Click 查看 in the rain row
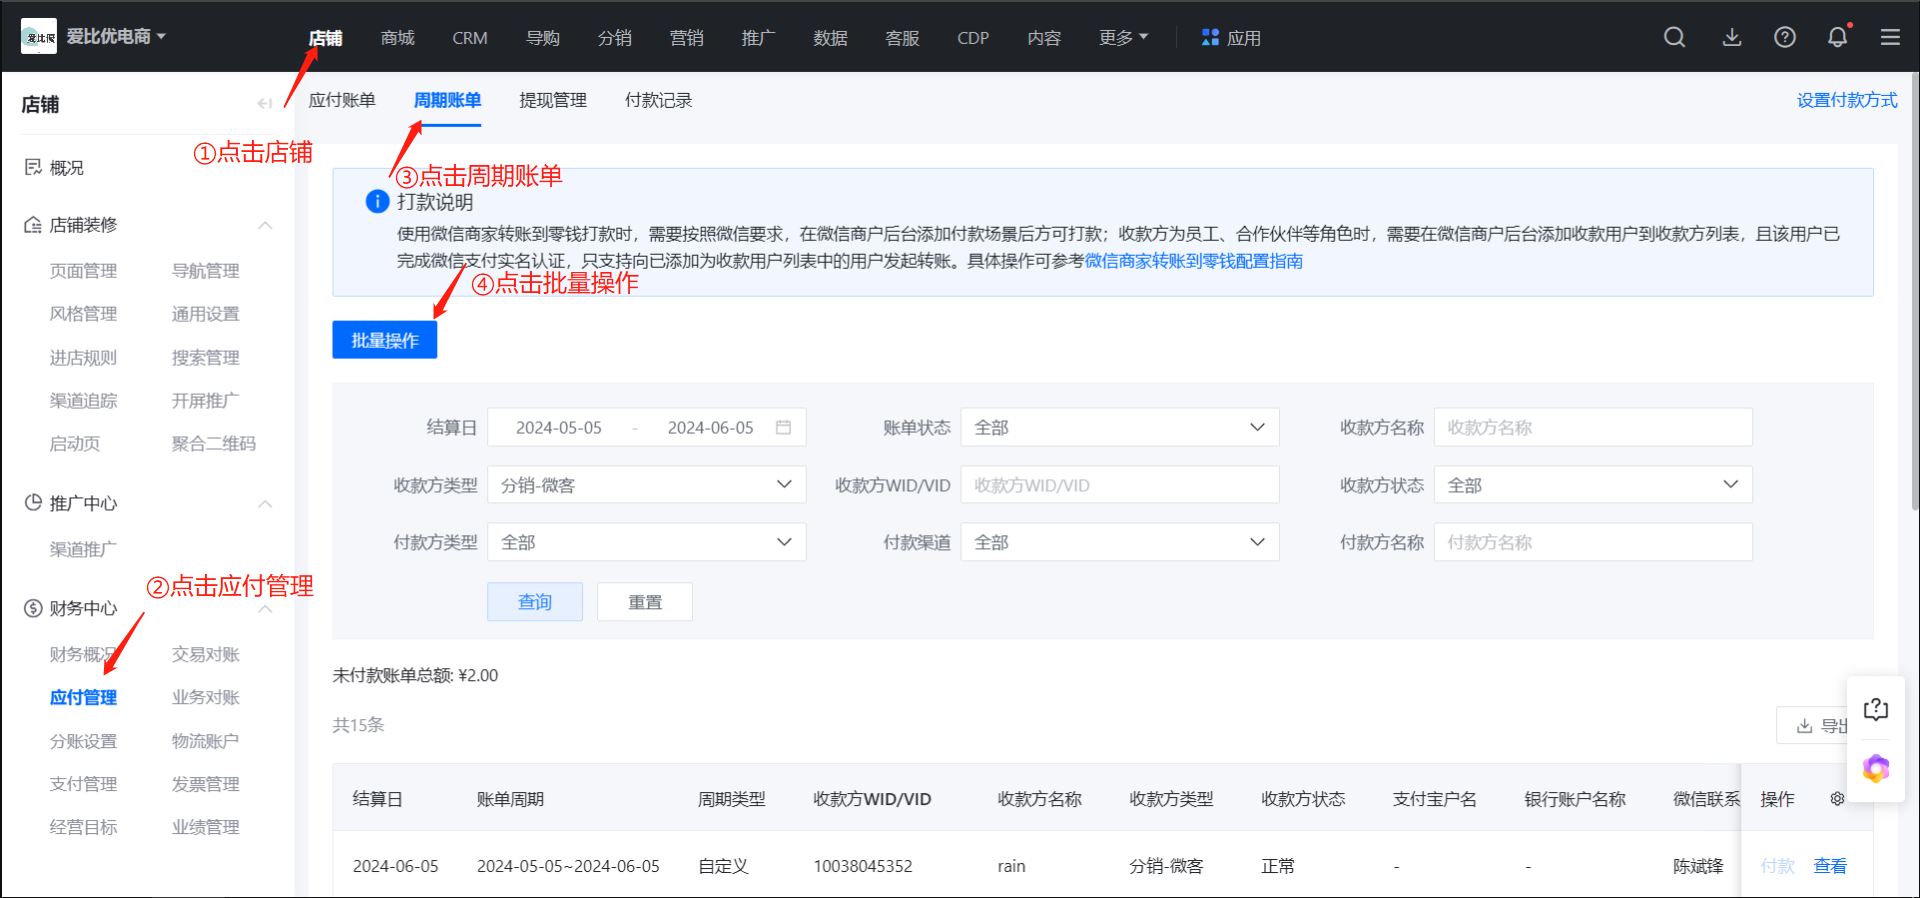 (x=1830, y=866)
